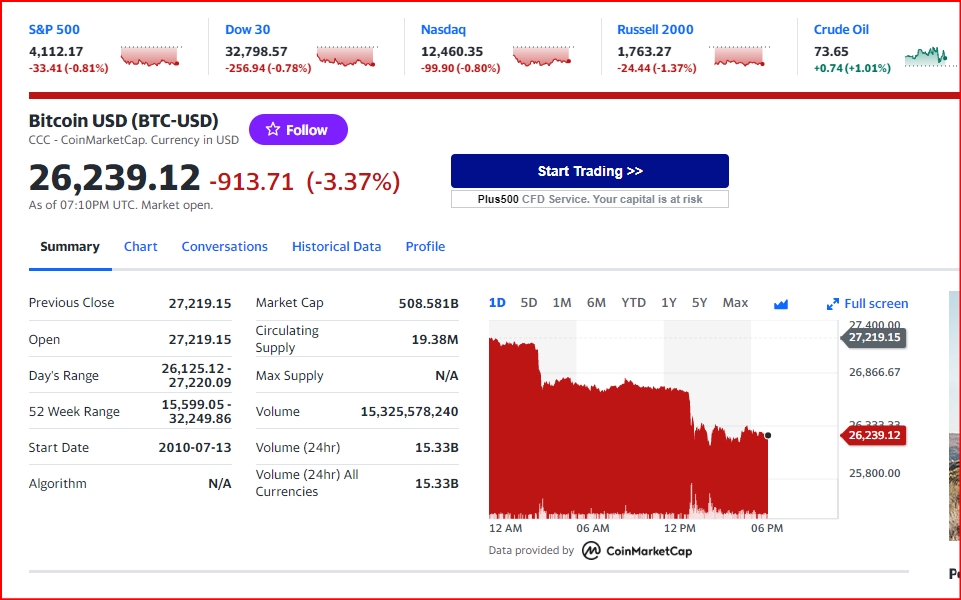Select the 1Y chart range
961x600 pixels.
[x=669, y=303]
